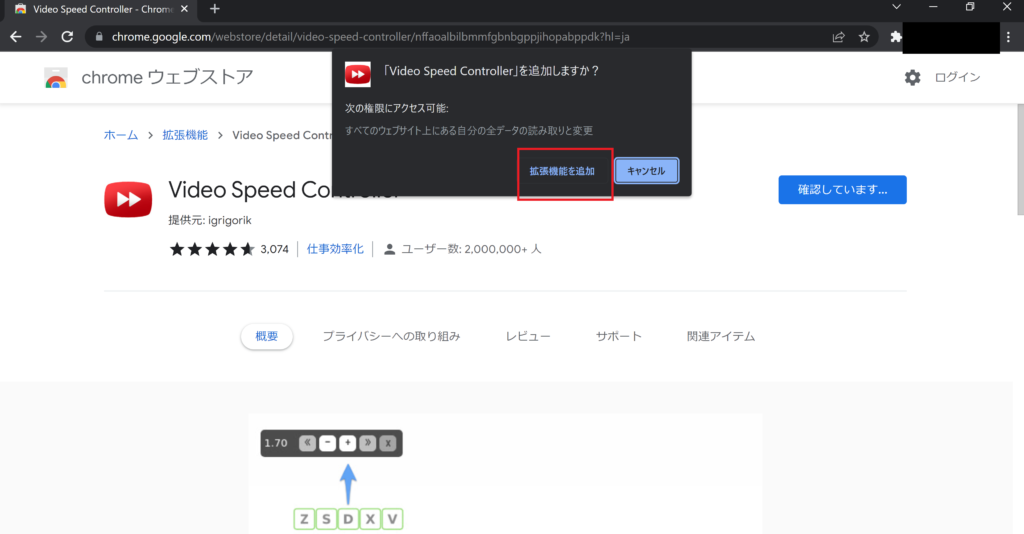Click the browser forward arrow

[x=41, y=37]
